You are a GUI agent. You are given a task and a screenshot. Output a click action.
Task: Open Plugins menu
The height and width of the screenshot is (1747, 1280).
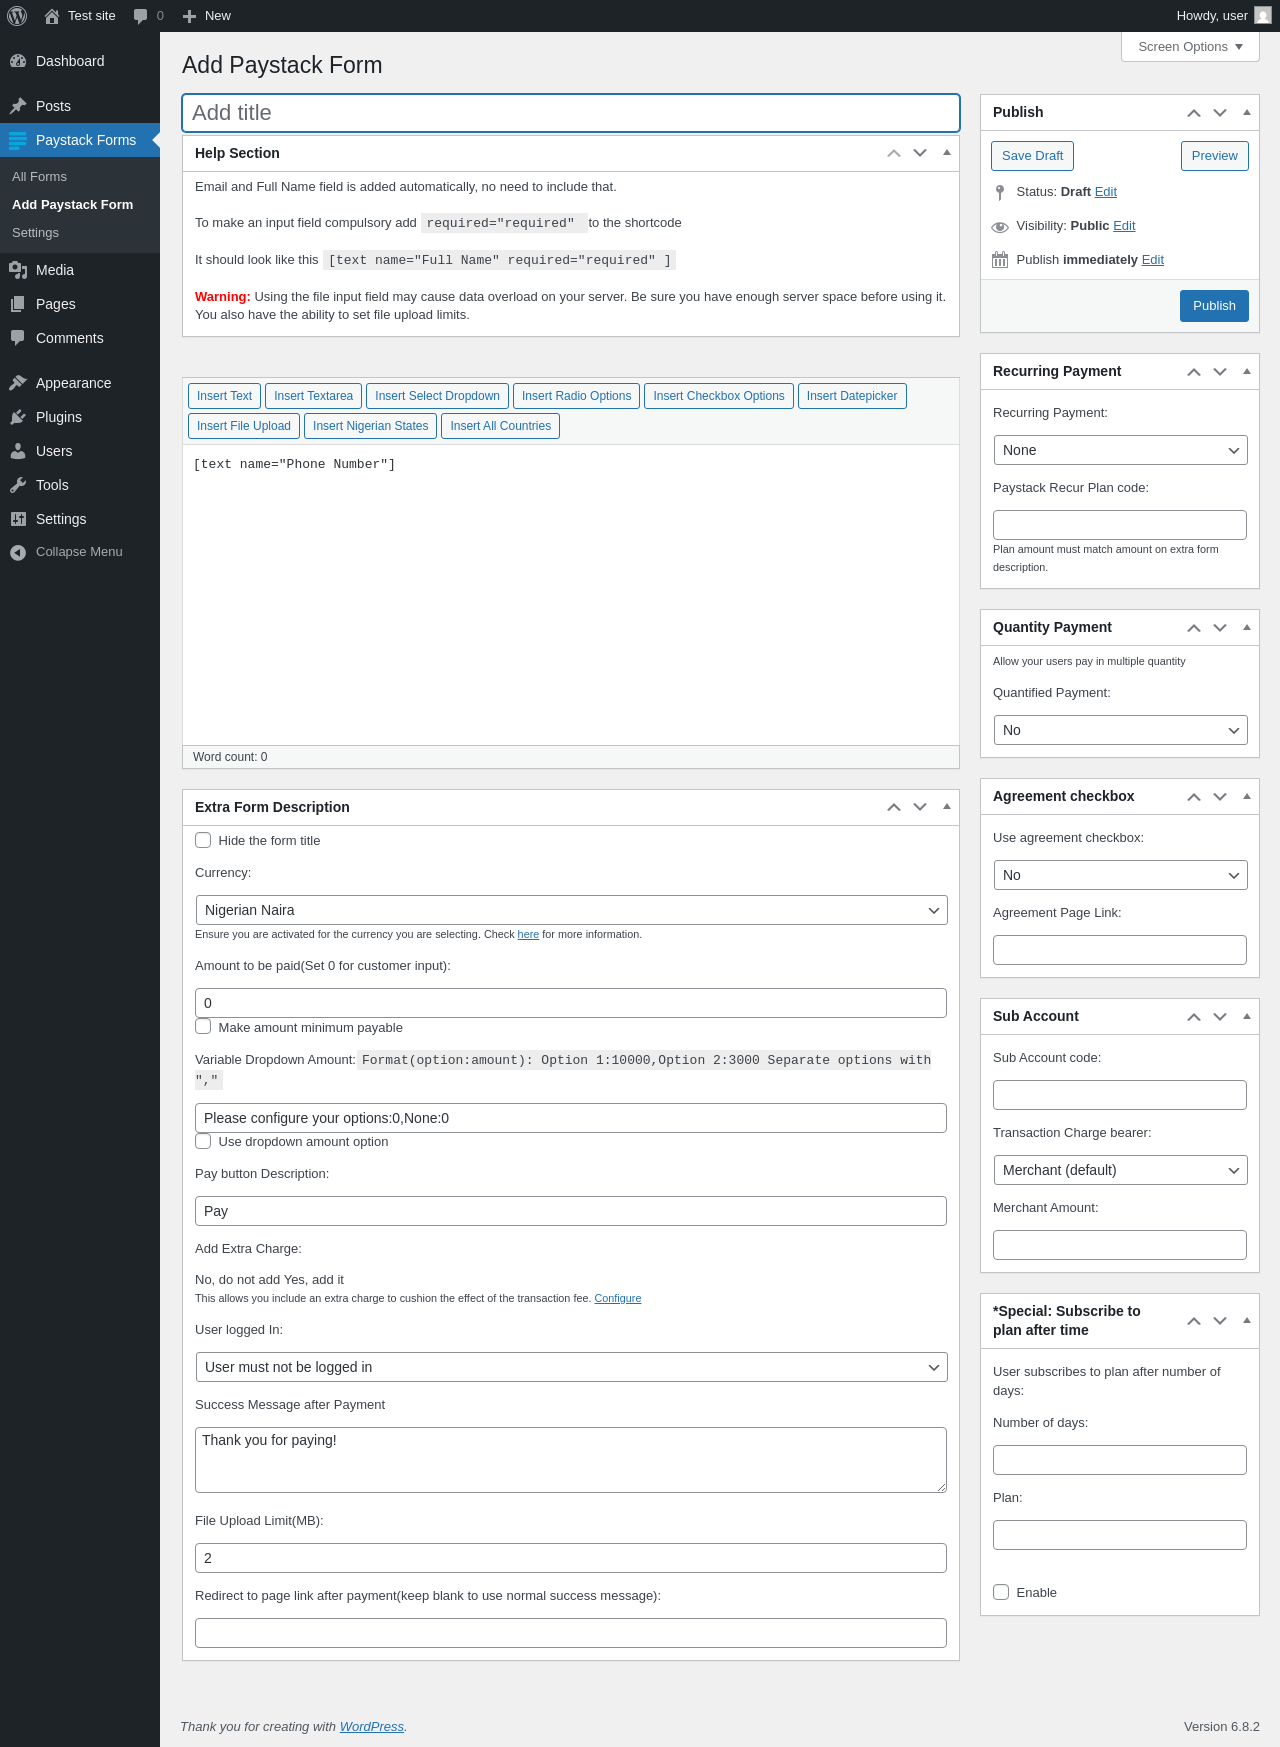[80, 417]
